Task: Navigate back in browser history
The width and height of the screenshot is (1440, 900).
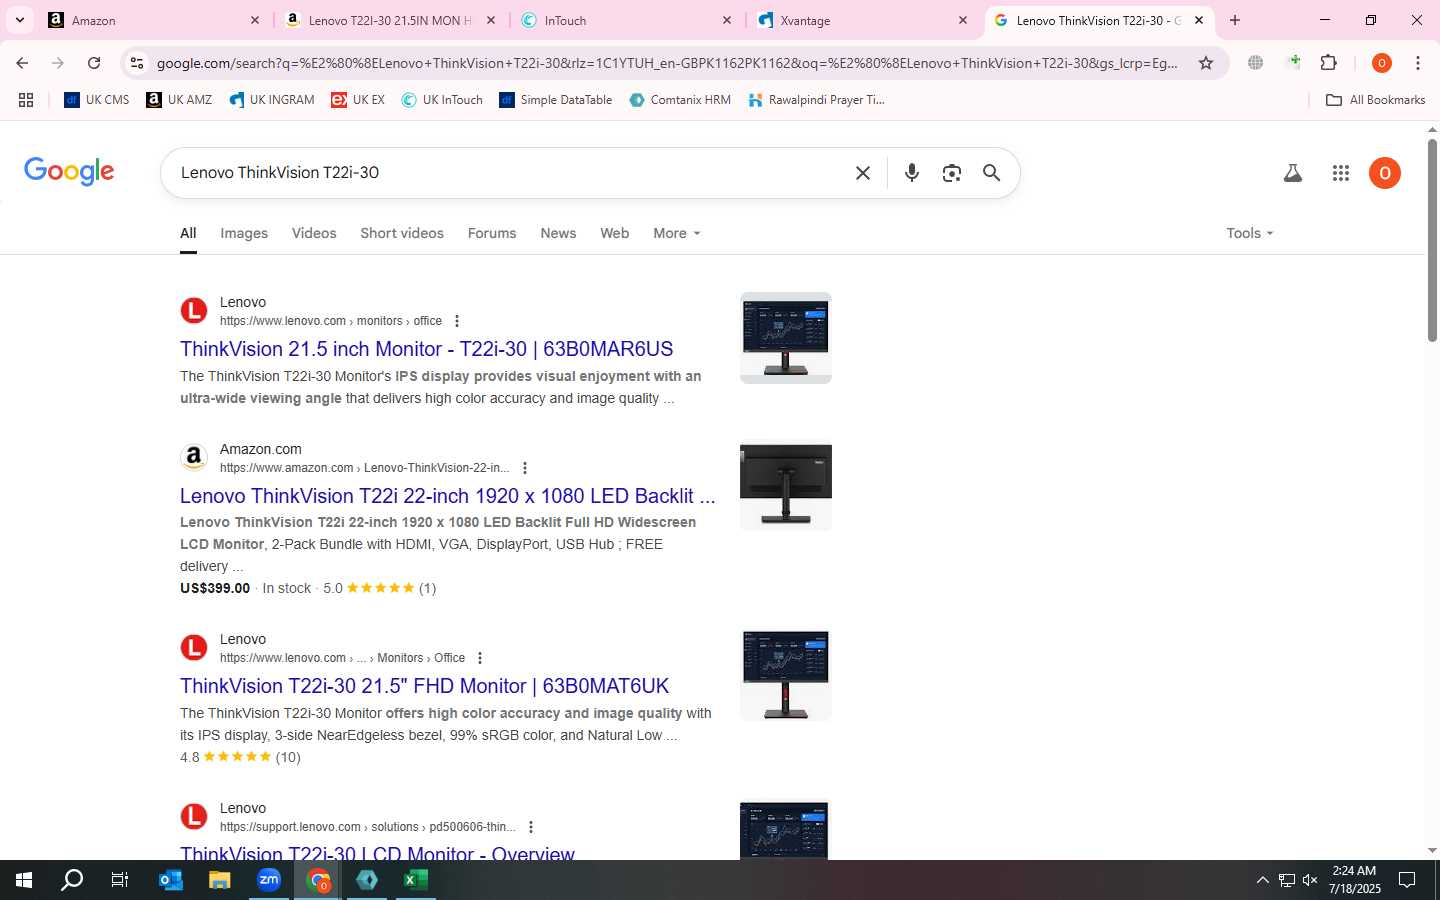Action: [22, 63]
